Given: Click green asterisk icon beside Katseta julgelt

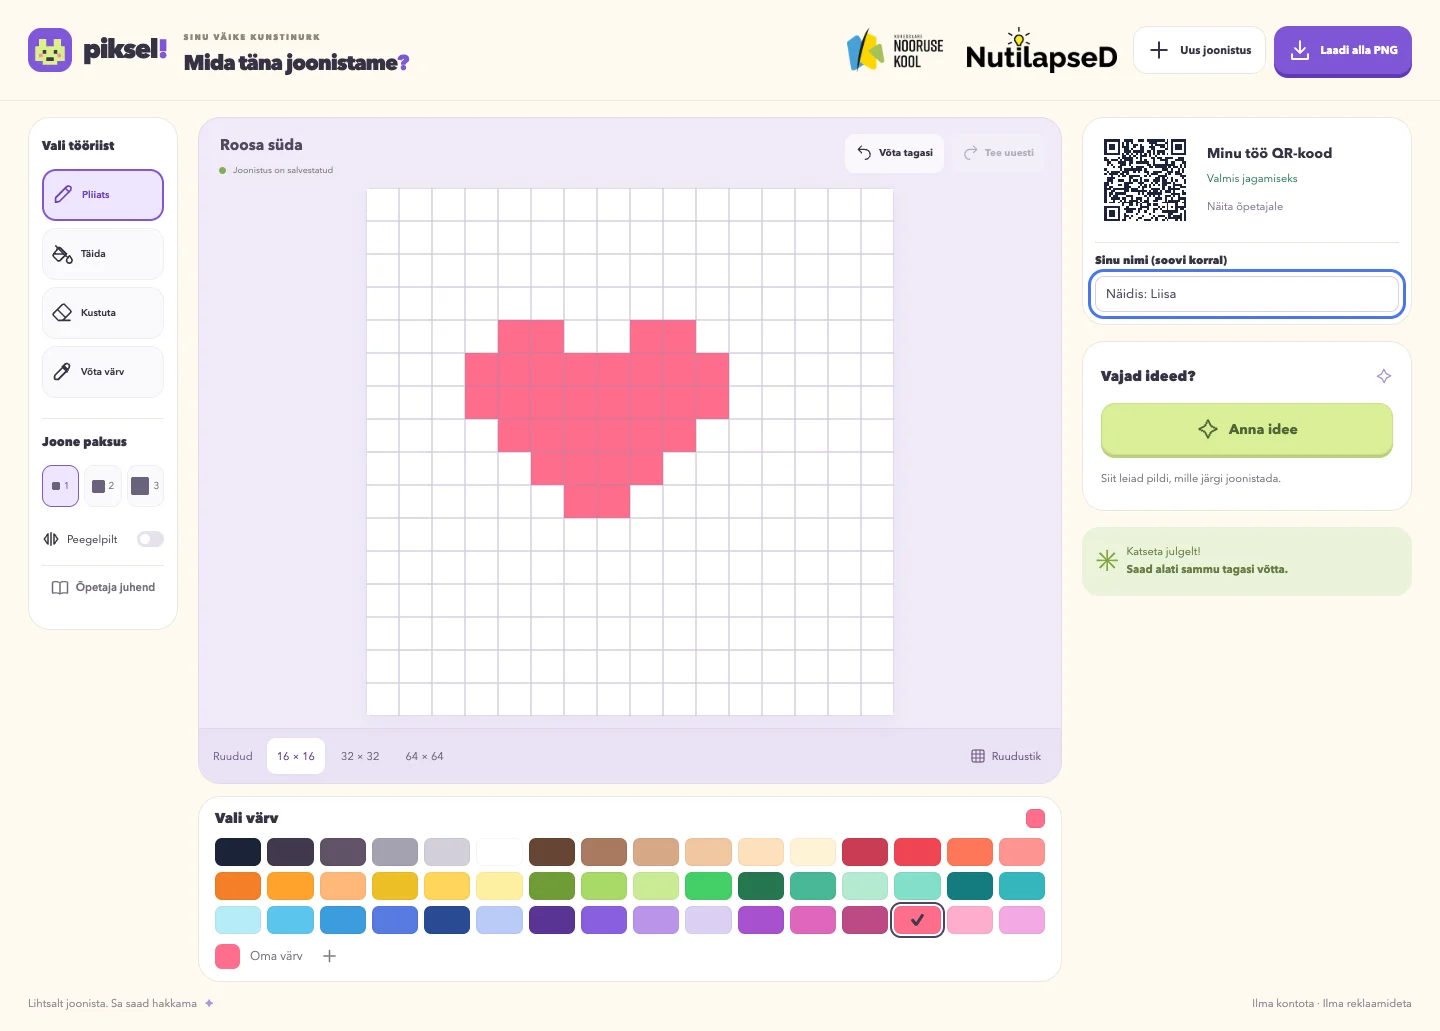Looking at the screenshot, I should click(1107, 560).
